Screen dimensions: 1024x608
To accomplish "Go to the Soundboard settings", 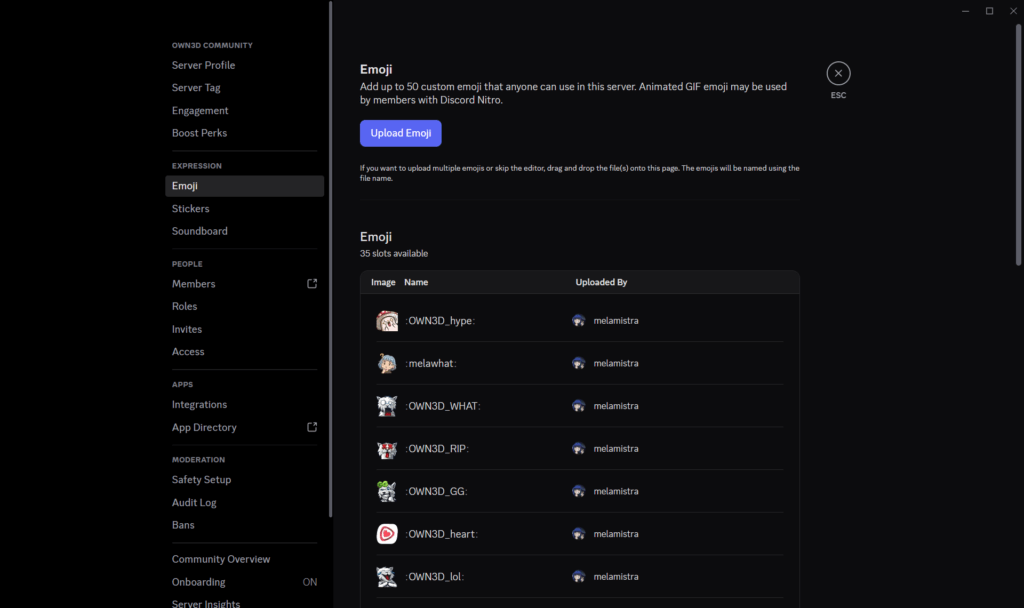I will click(x=199, y=231).
